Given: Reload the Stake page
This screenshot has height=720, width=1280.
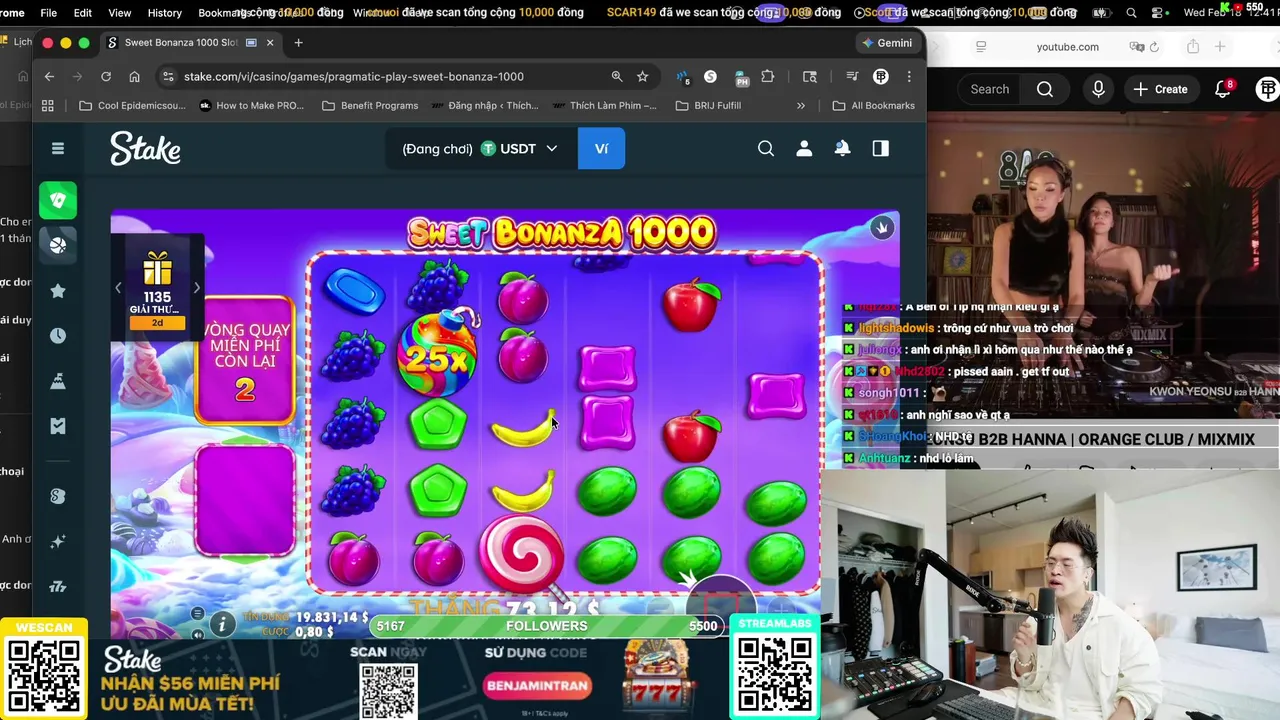Looking at the screenshot, I should pos(106,76).
